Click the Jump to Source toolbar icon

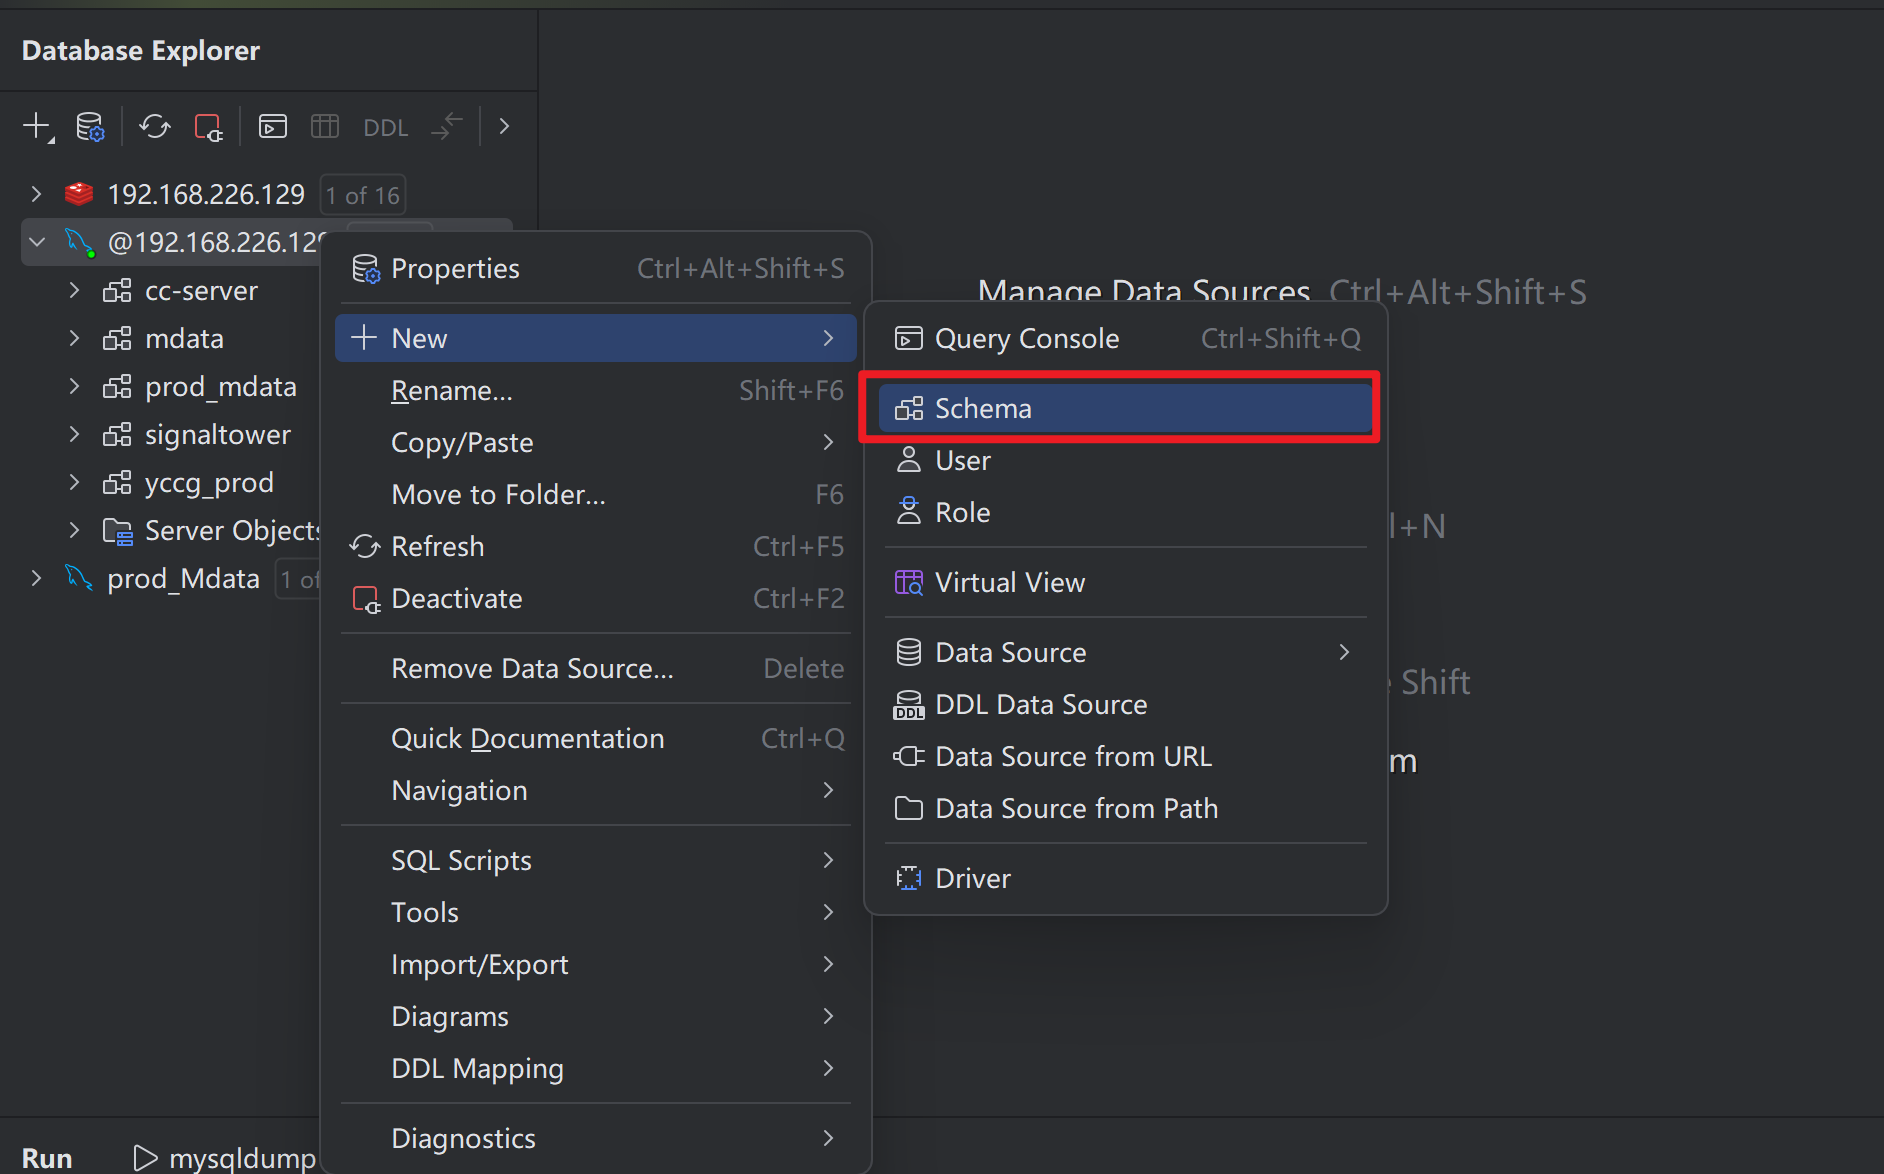(x=446, y=127)
